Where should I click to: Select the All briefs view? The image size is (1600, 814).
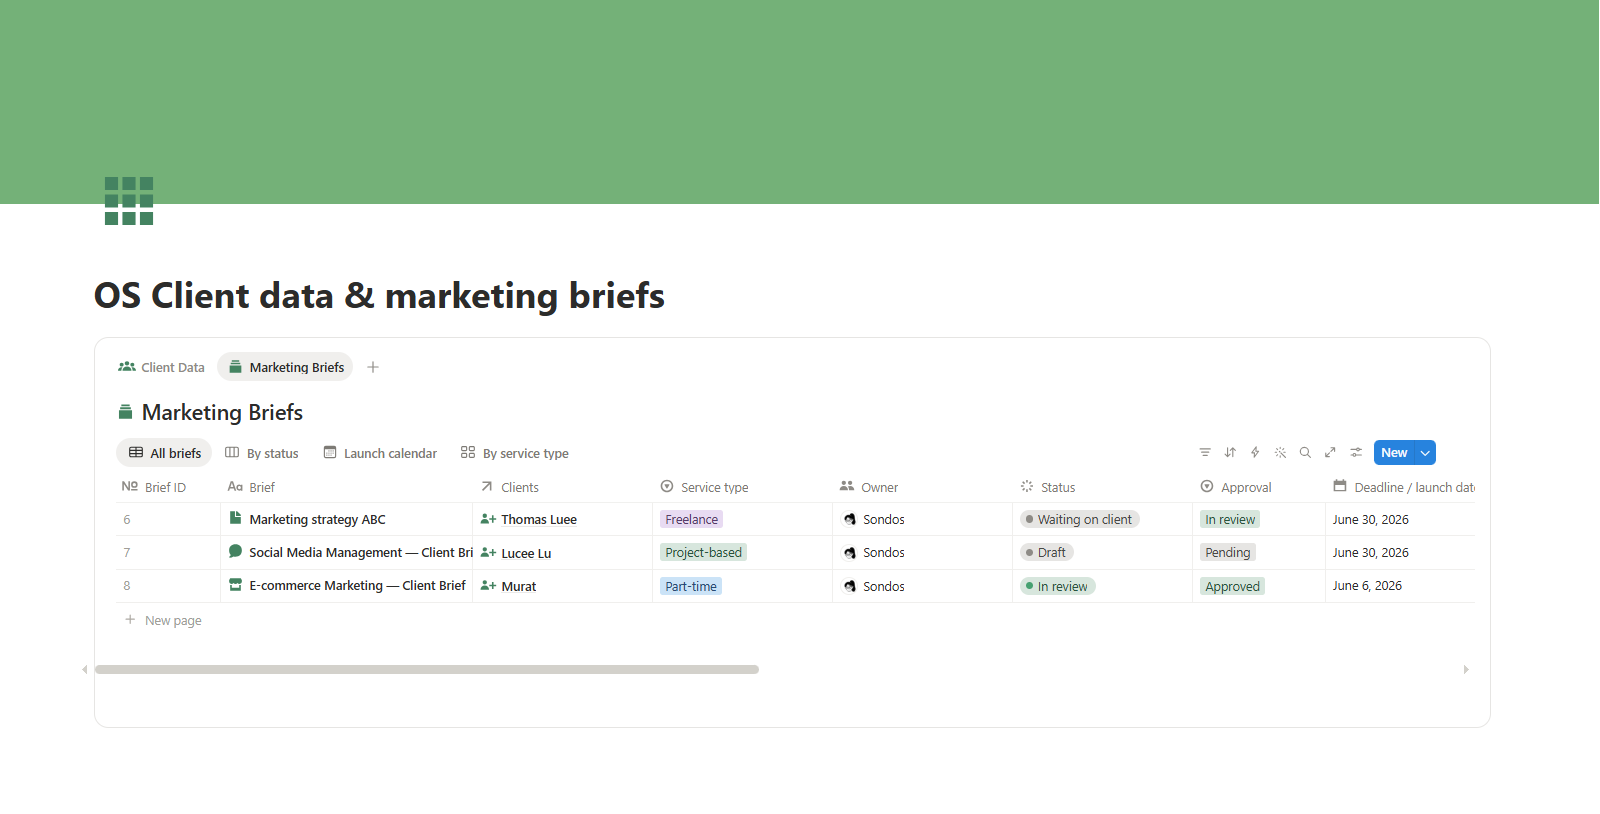click(x=164, y=453)
